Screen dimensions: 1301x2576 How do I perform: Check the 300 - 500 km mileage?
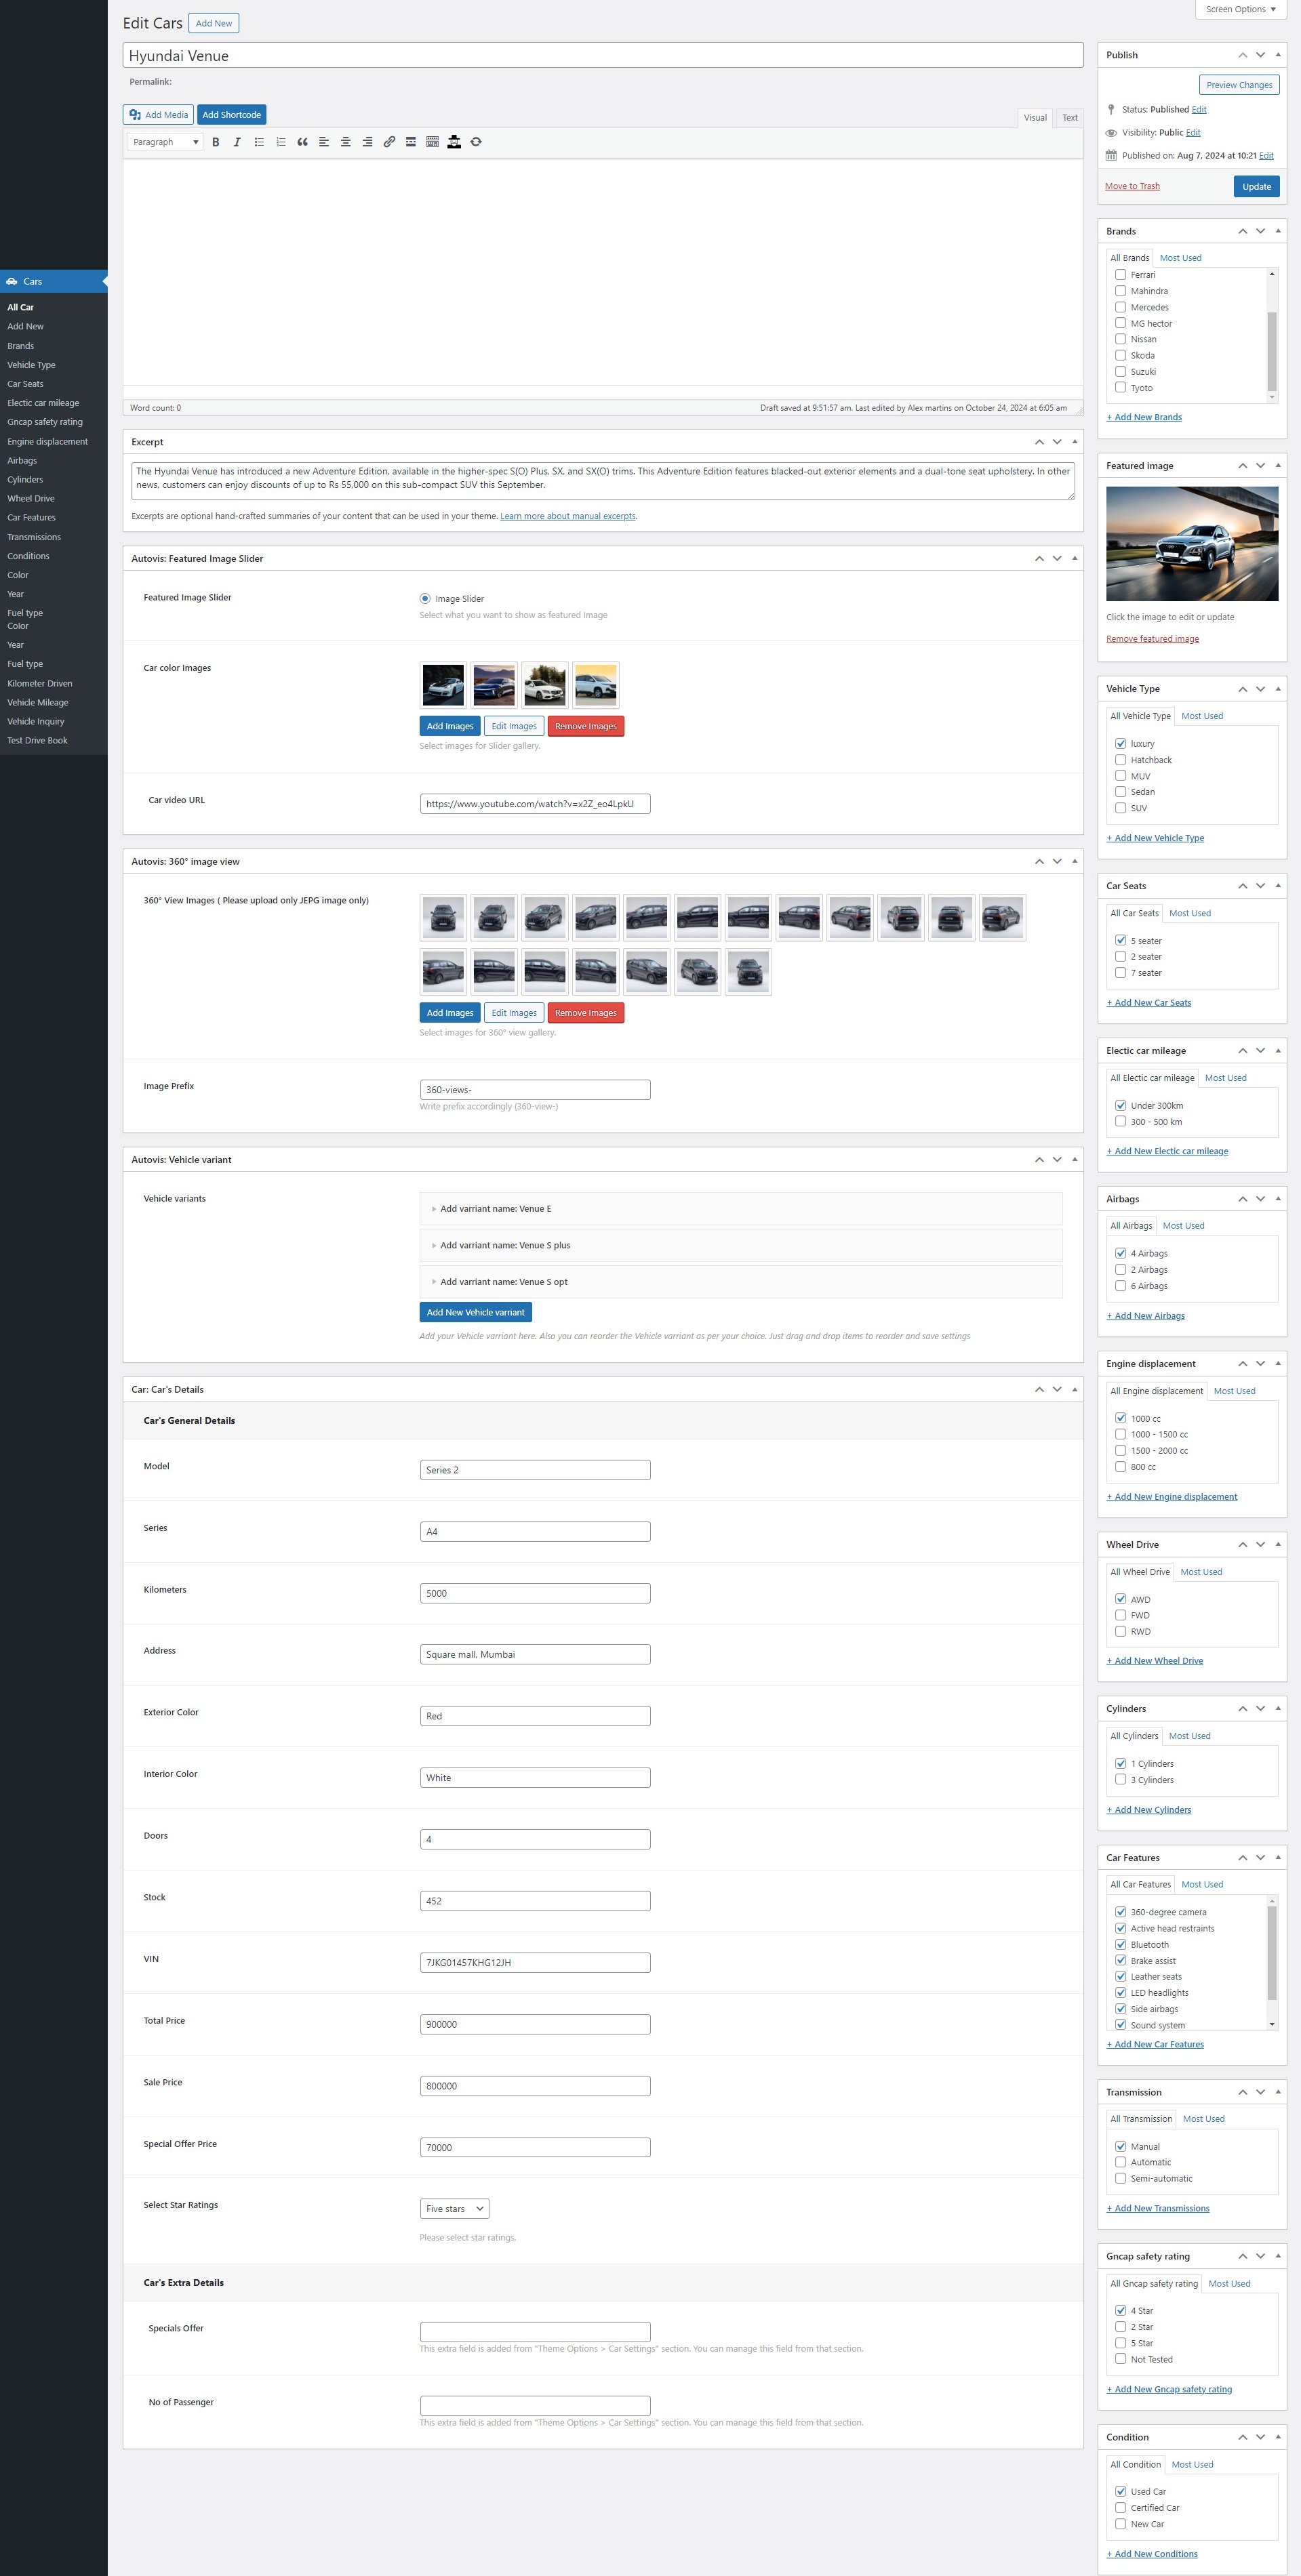[1121, 1122]
